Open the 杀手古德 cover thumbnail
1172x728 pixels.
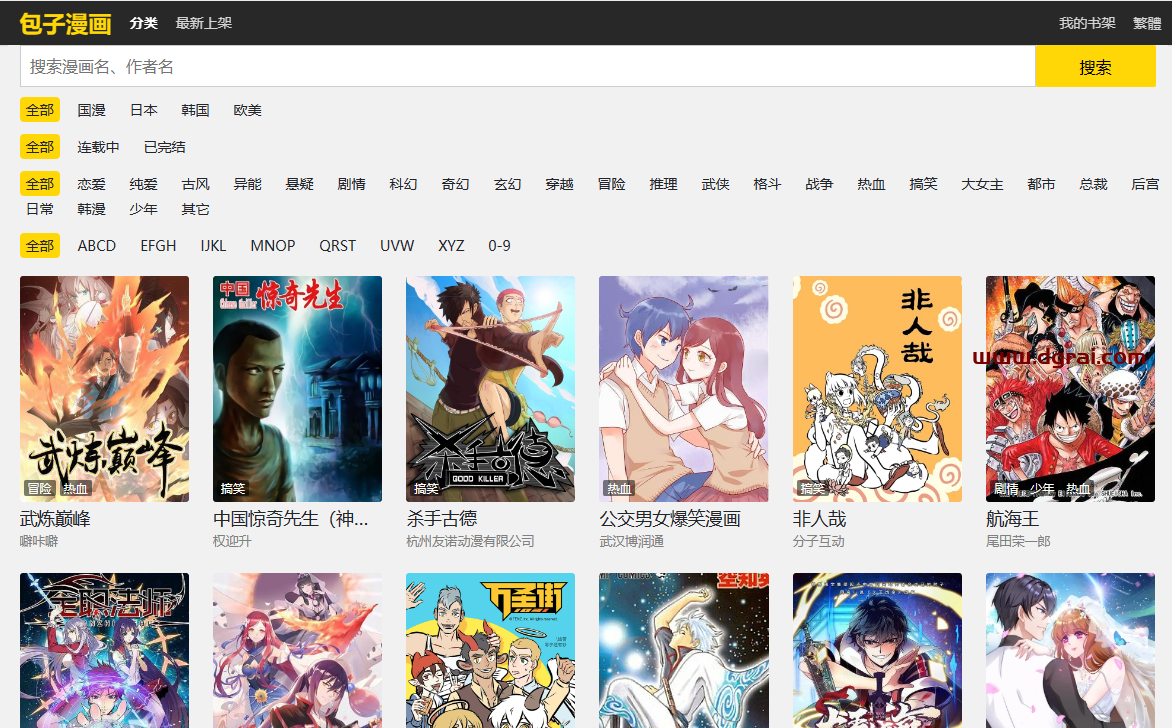coord(490,389)
